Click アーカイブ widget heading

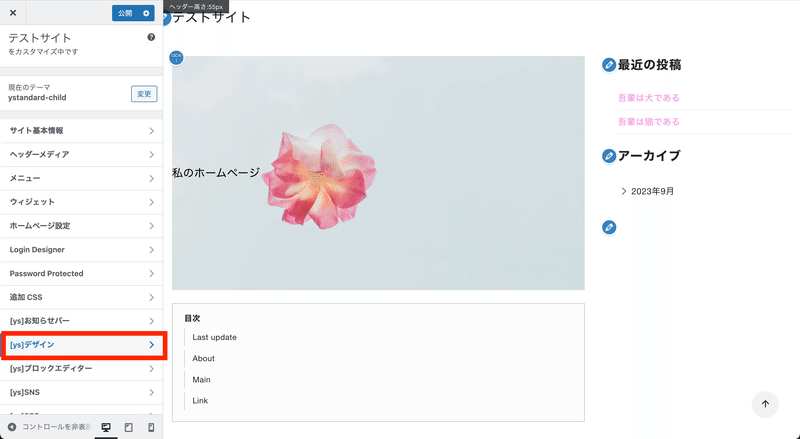pos(649,156)
